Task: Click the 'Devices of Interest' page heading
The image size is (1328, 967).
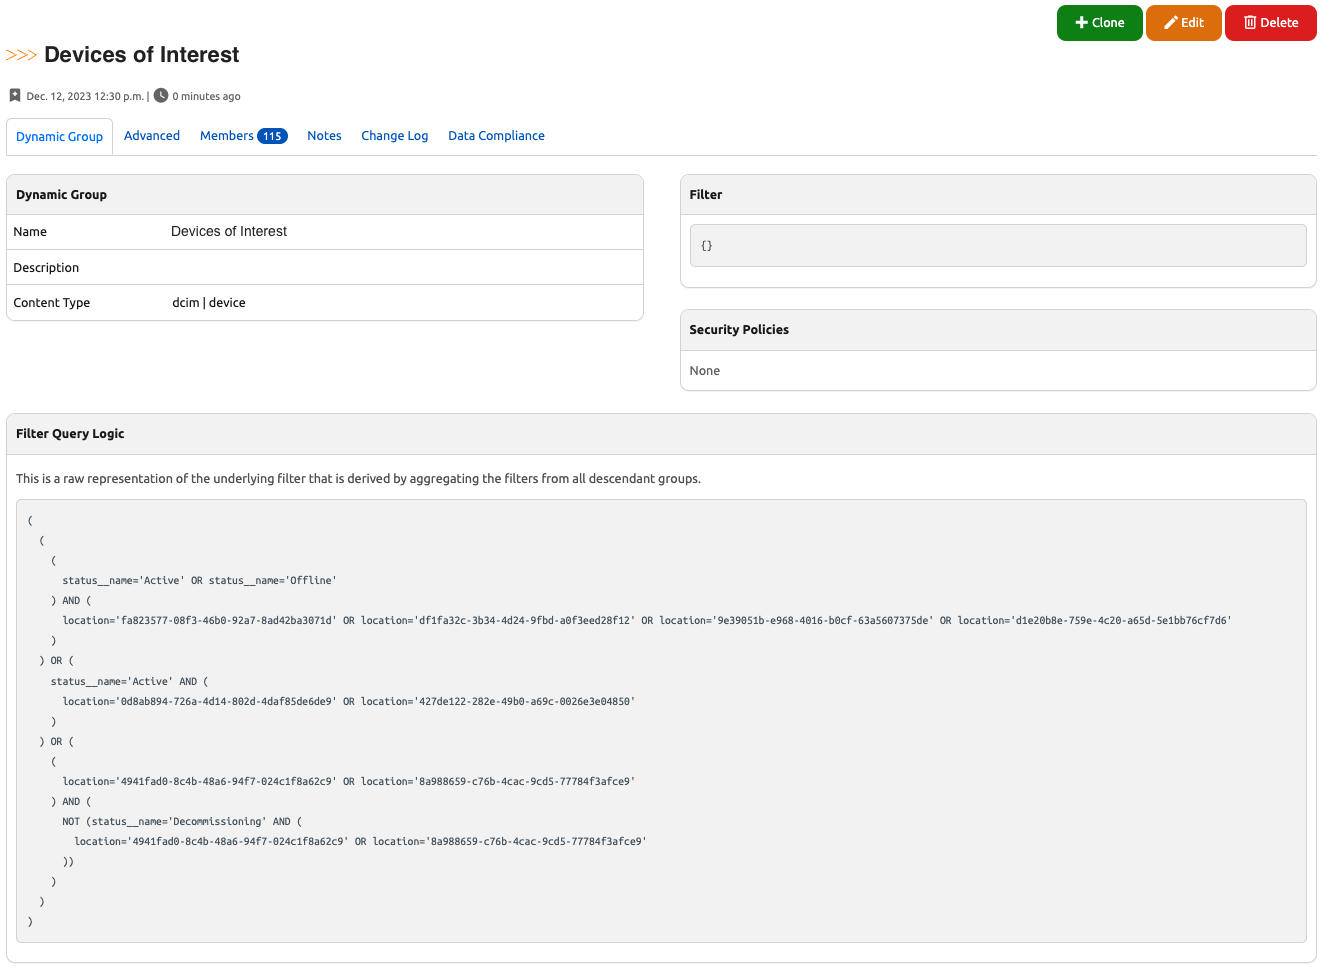Action: [x=142, y=55]
